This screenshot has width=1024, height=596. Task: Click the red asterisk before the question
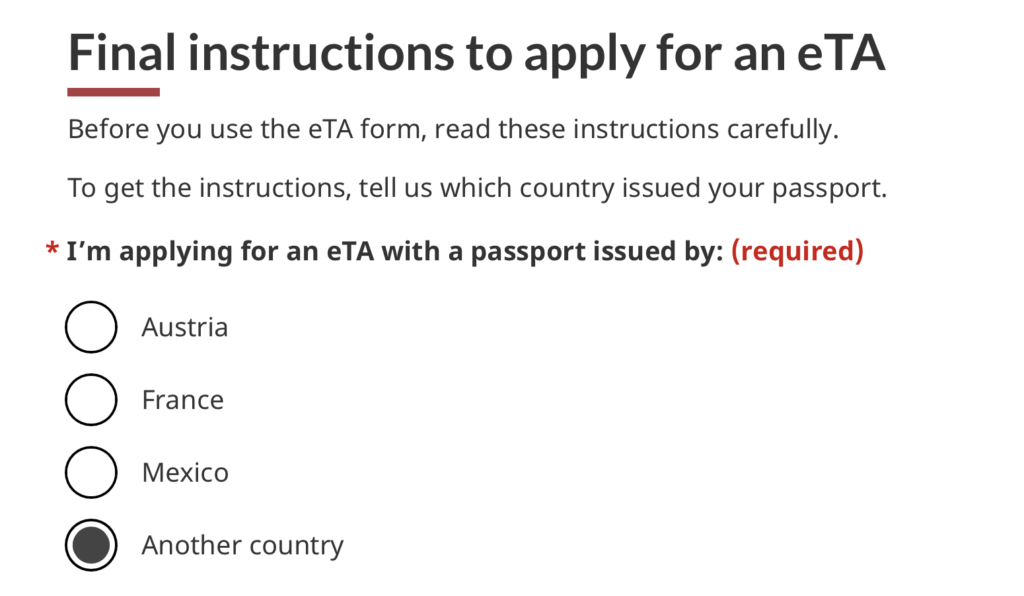(x=52, y=252)
